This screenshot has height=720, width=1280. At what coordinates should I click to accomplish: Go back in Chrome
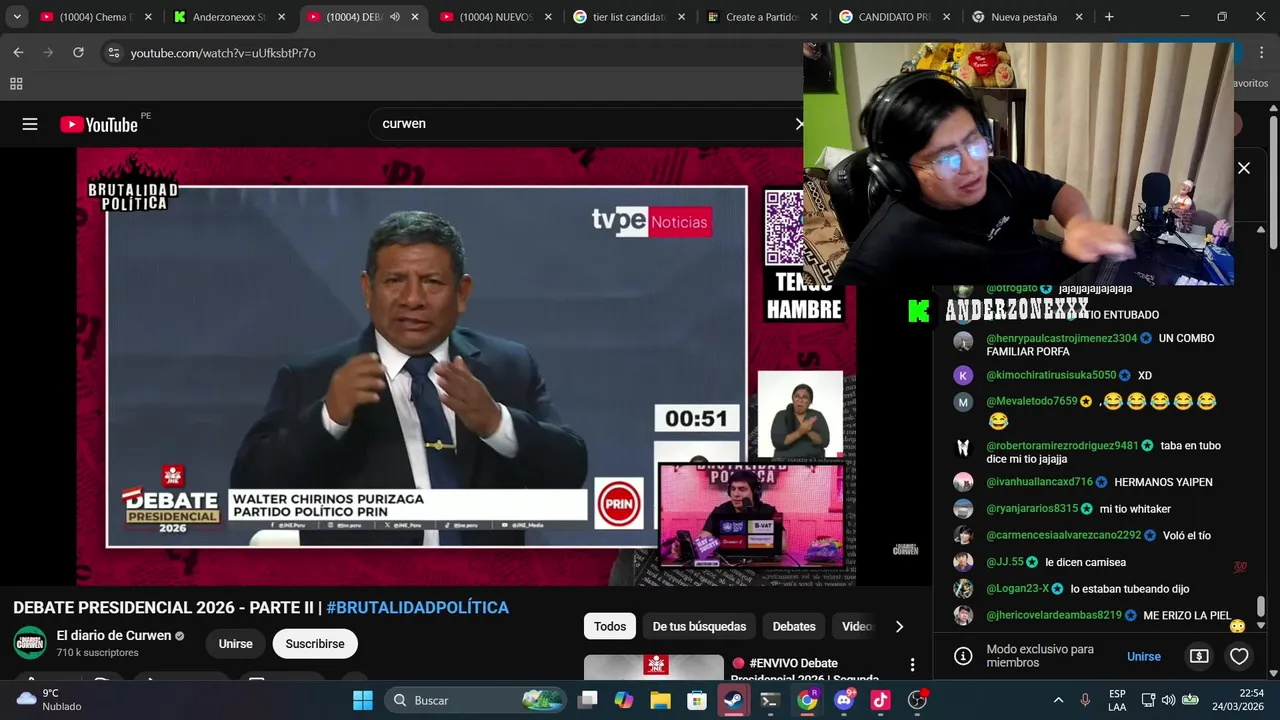pos(18,53)
